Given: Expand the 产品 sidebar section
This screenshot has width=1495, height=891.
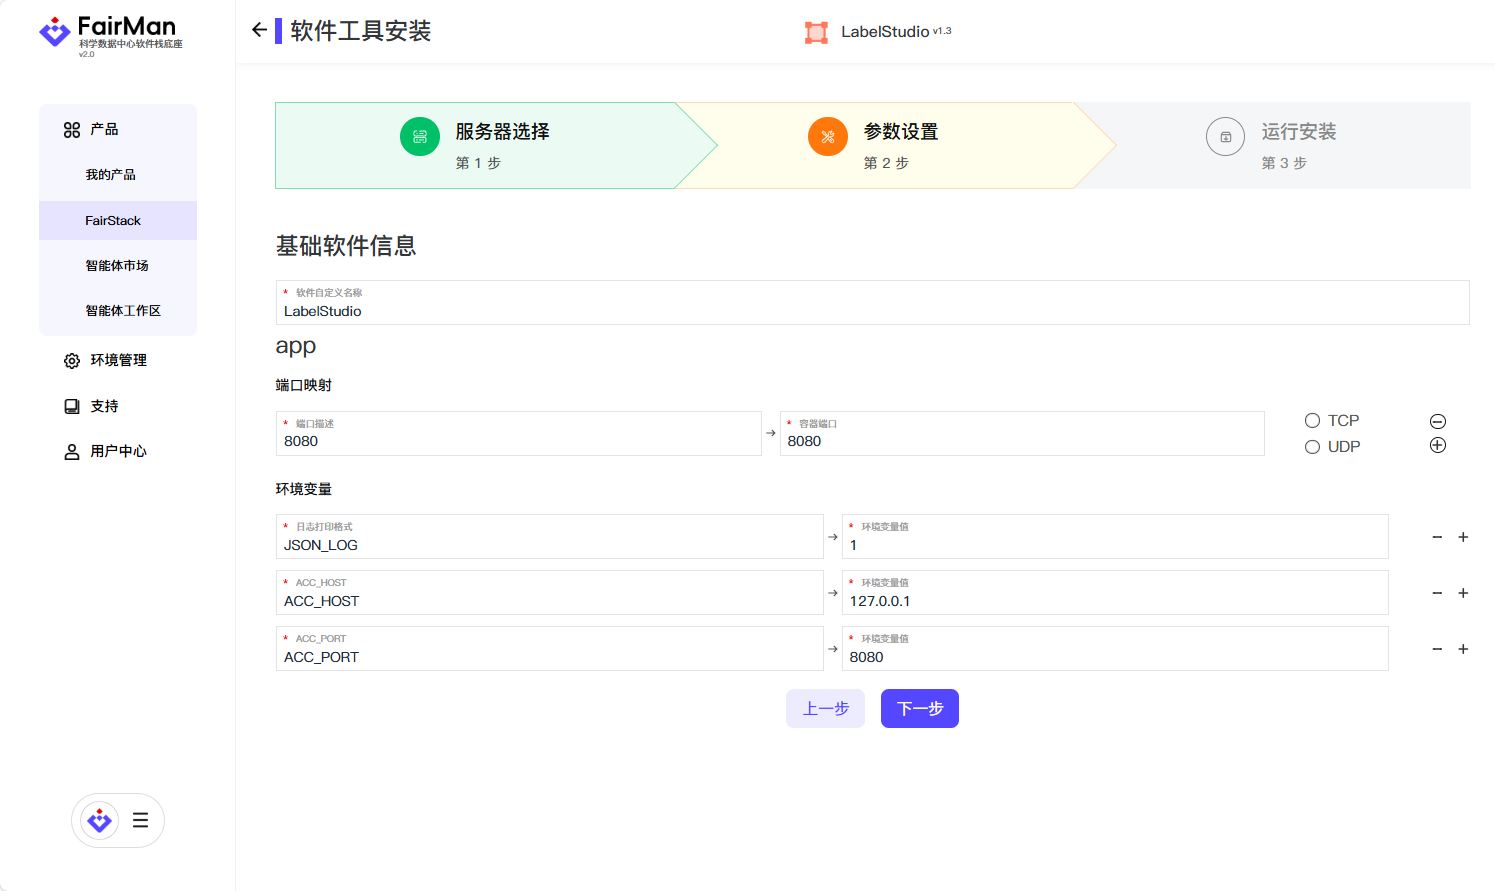Looking at the screenshot, I should (104, 130).
